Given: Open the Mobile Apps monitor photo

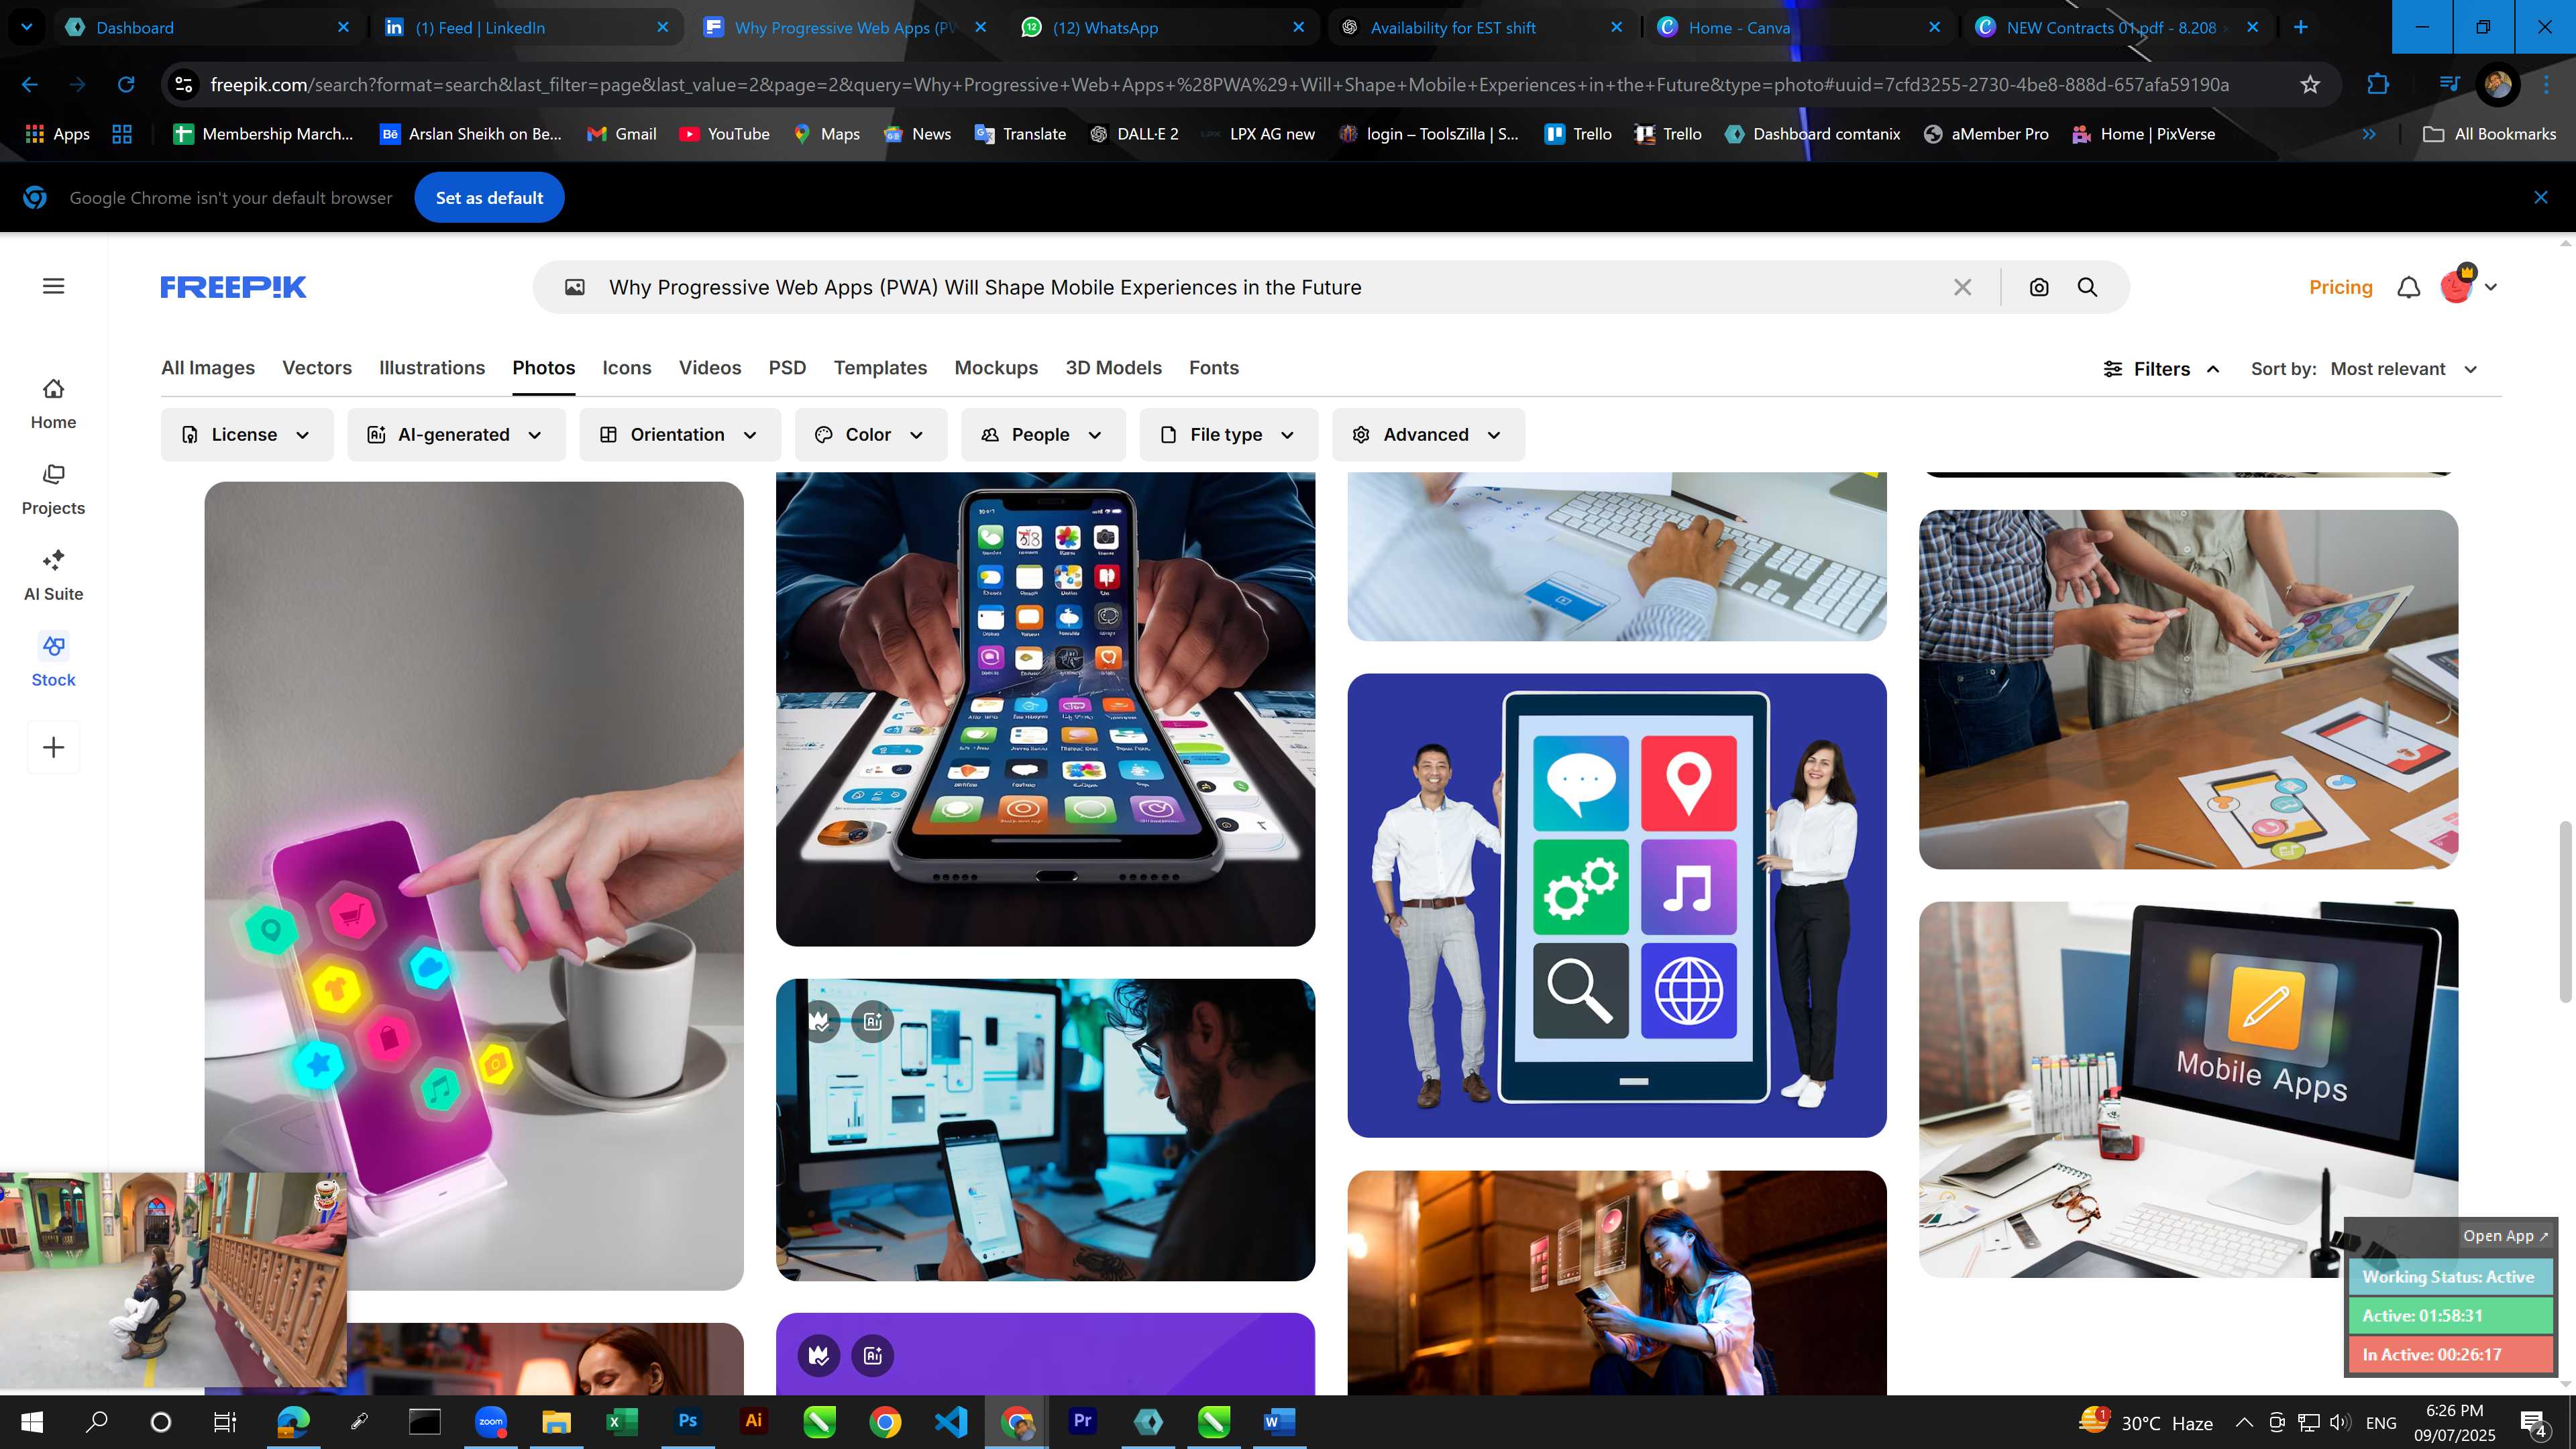Looking at the screenshot, I should [2188, 1088].
